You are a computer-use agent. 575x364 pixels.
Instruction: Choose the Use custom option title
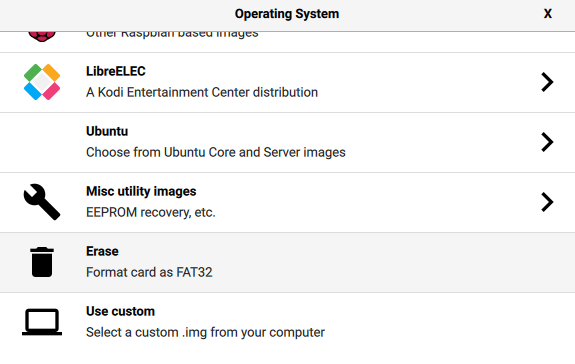(120, 312)
